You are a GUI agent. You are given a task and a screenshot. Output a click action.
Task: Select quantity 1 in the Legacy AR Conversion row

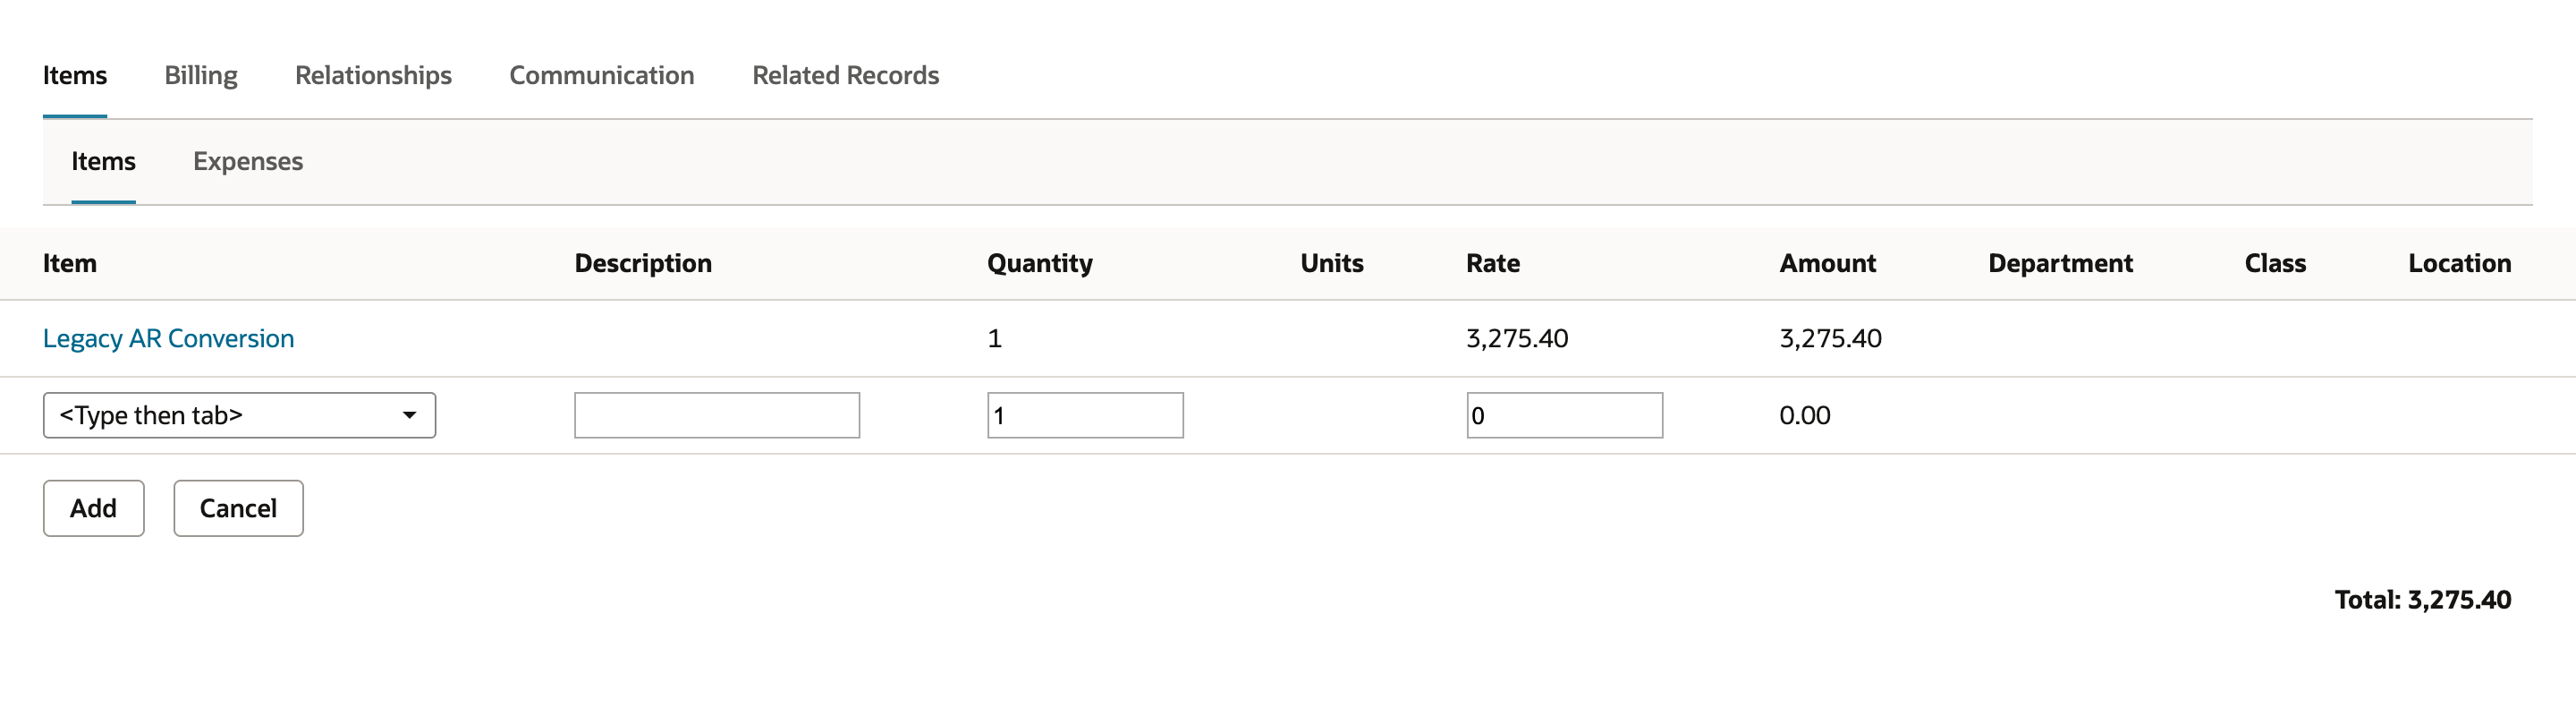tap(994, 338)
